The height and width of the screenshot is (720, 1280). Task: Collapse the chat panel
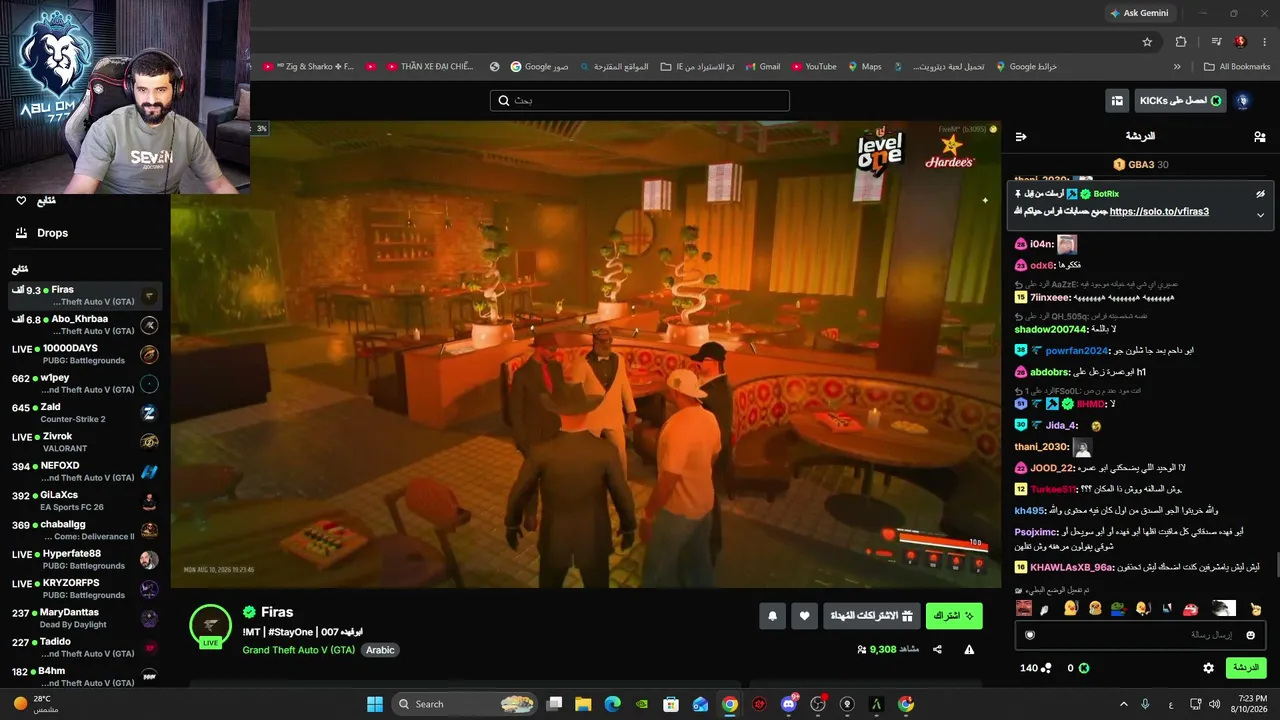(1021, 136)
